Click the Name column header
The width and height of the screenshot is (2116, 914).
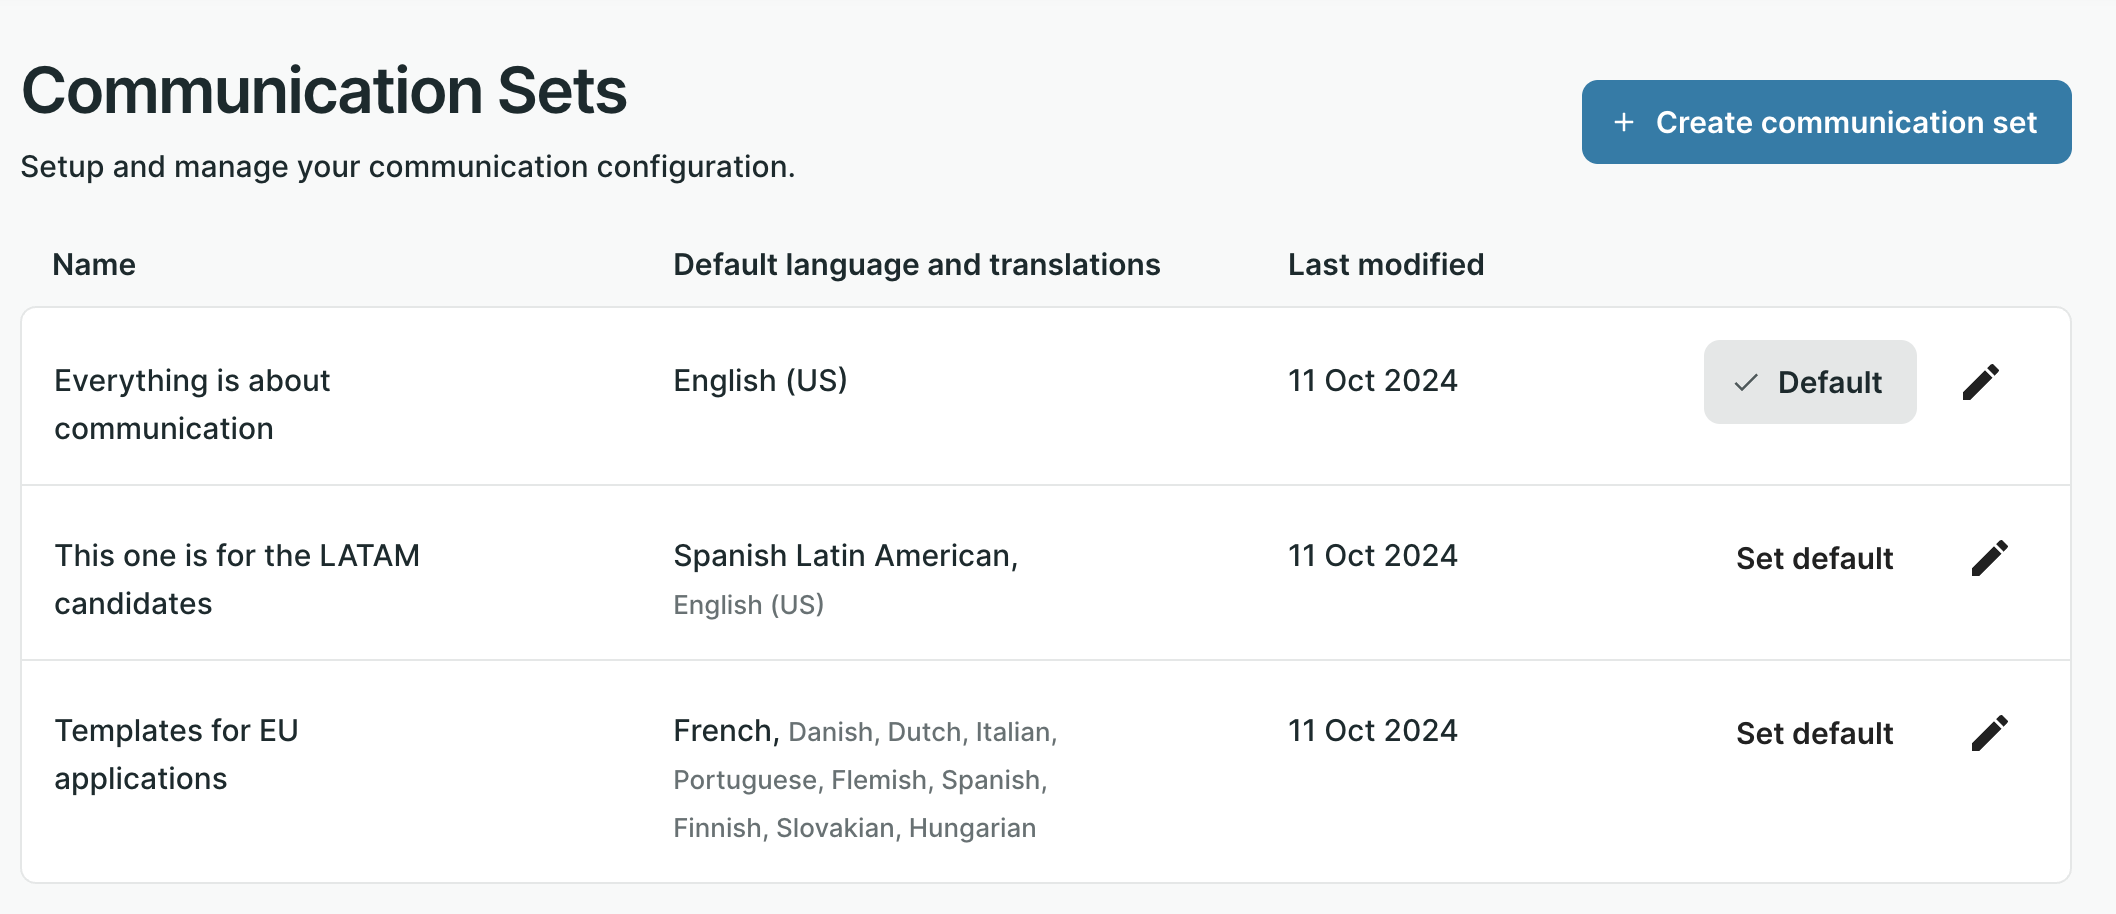[x=94, y=264]
